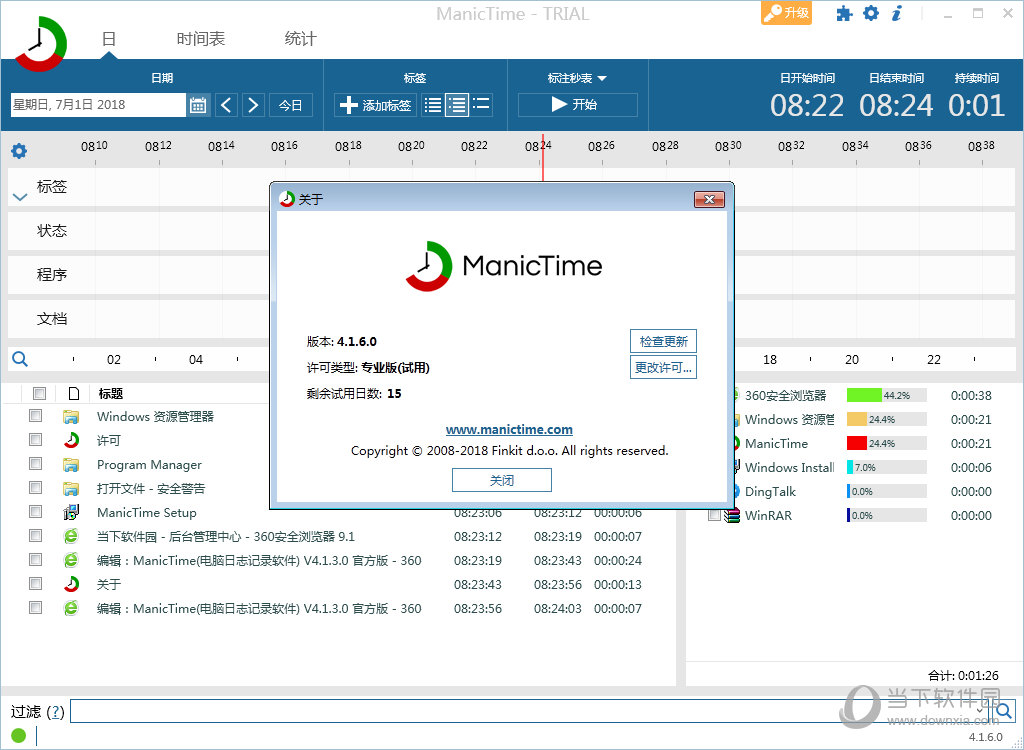This screenshot has width=1024, height=750.
Task: Click the browser icon beside 当下软件园 row
Action: [71, 536]
